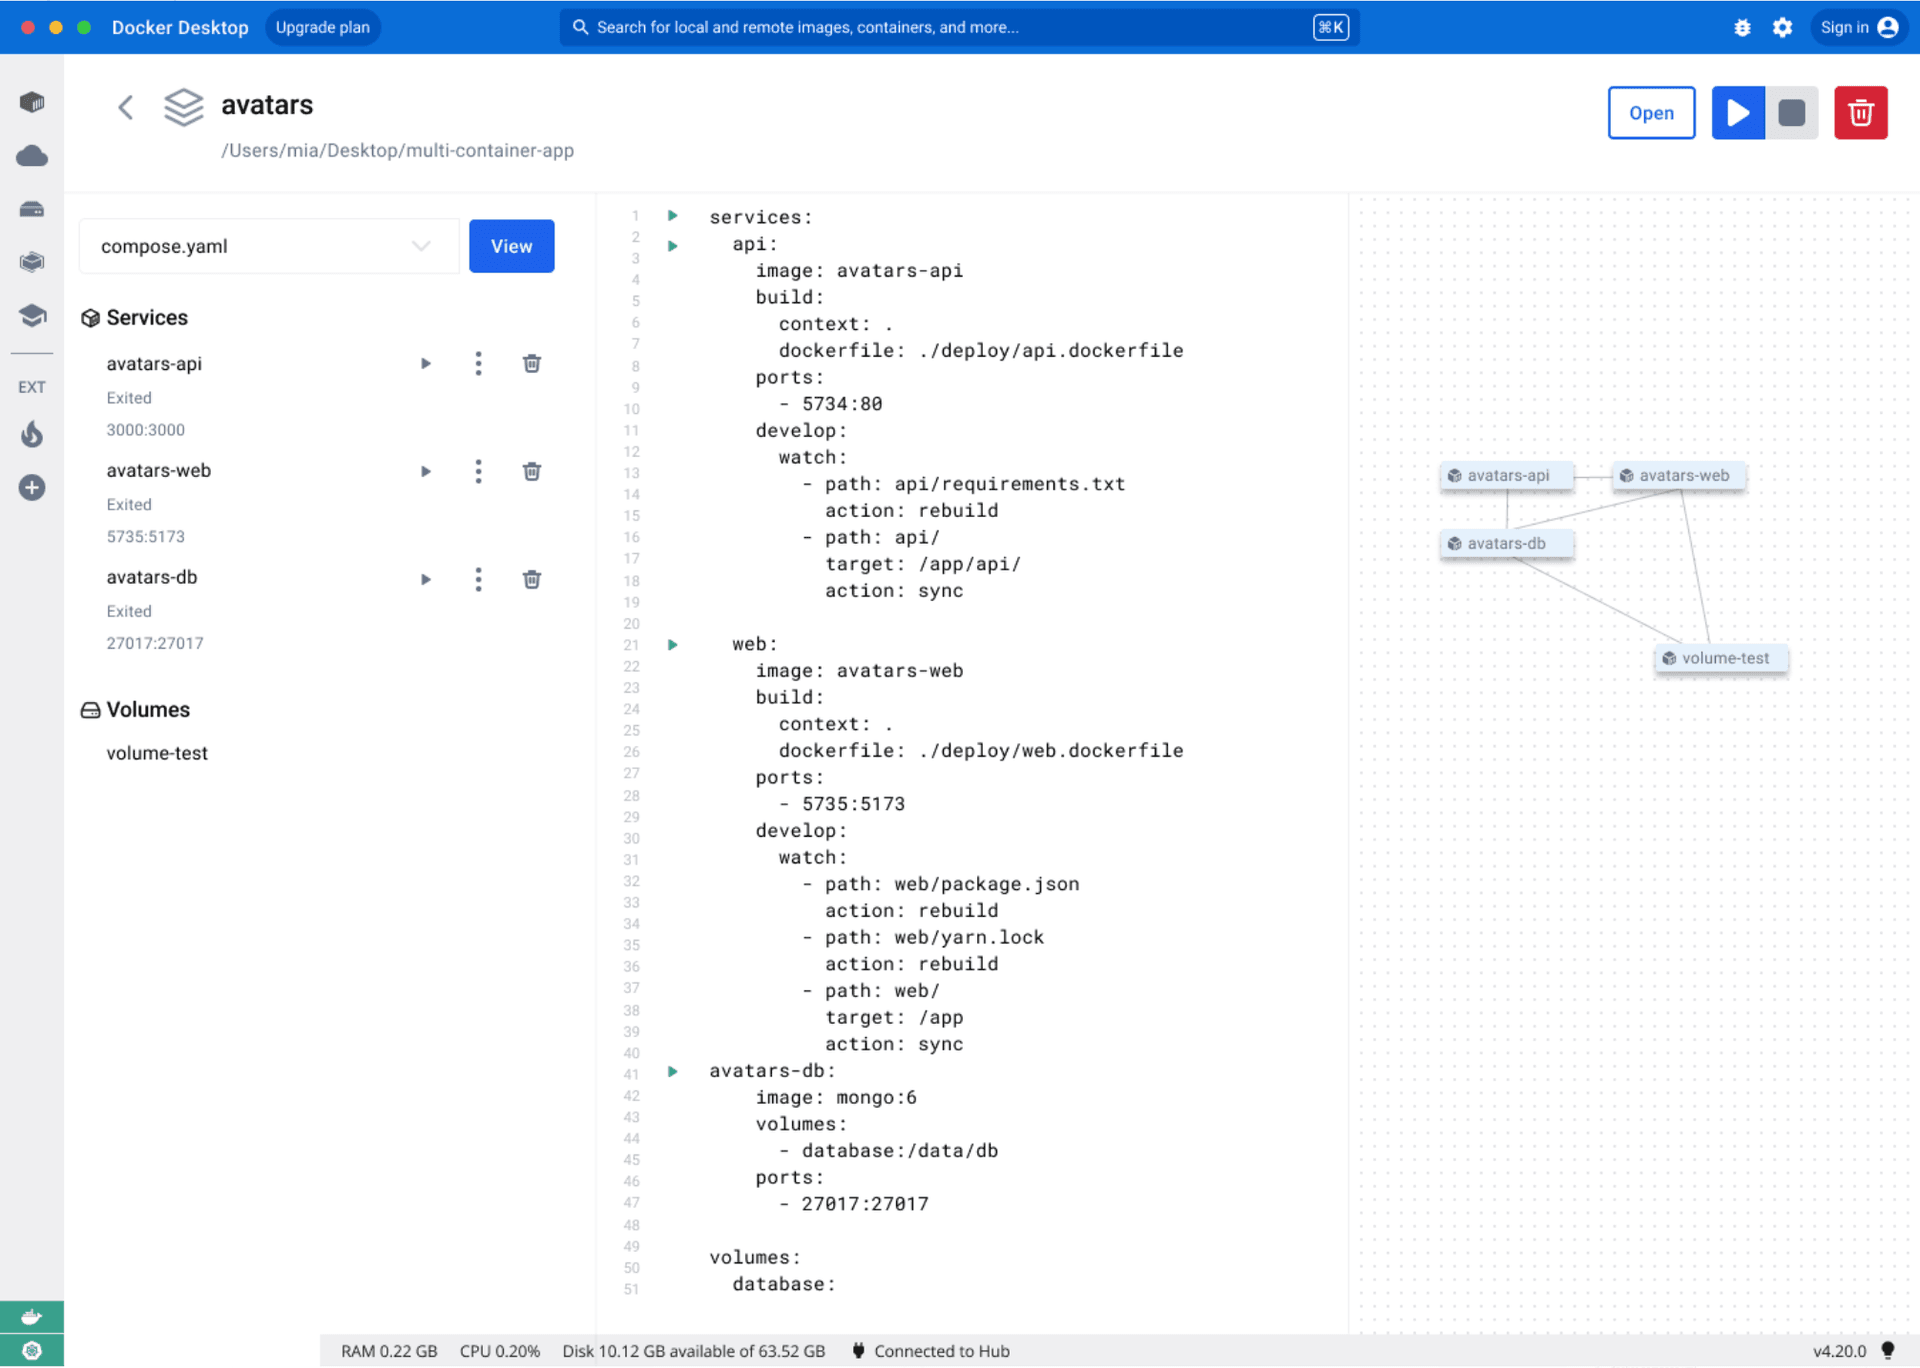Click the bug troubleshoot icon
The width and height of the screenshot is (1920, 1368).
click(x=1742, y=28)
